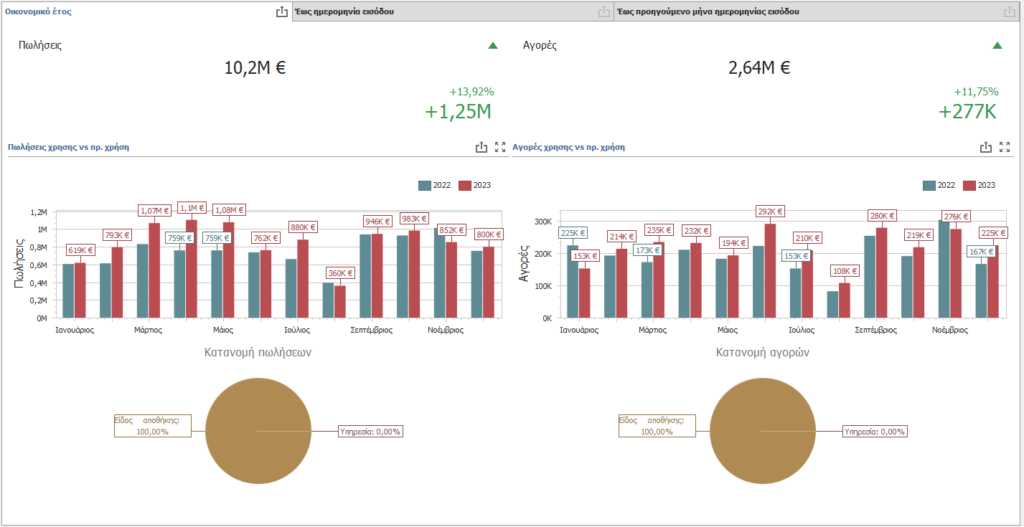Click the Πωλήσεις χρησης vs πρ. χρήση title
The height and width of the screenshot is (527, 1024).
click(68, 148)
